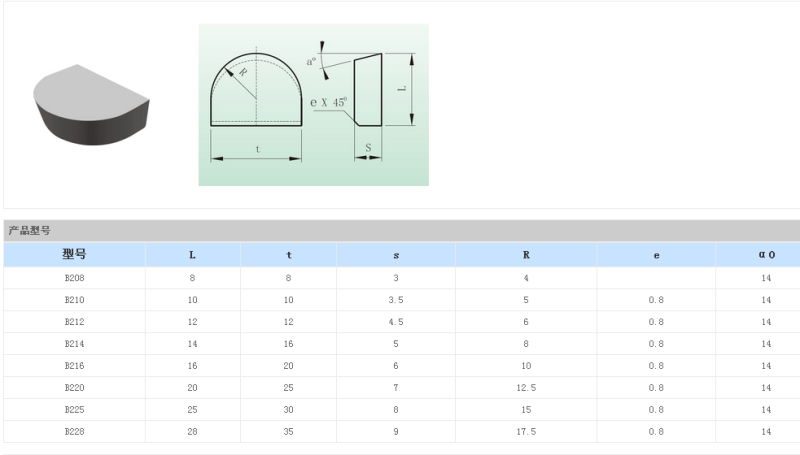The image size is (800, 455).
Task: Select the B220 model cell
Action: click(74, 388)
